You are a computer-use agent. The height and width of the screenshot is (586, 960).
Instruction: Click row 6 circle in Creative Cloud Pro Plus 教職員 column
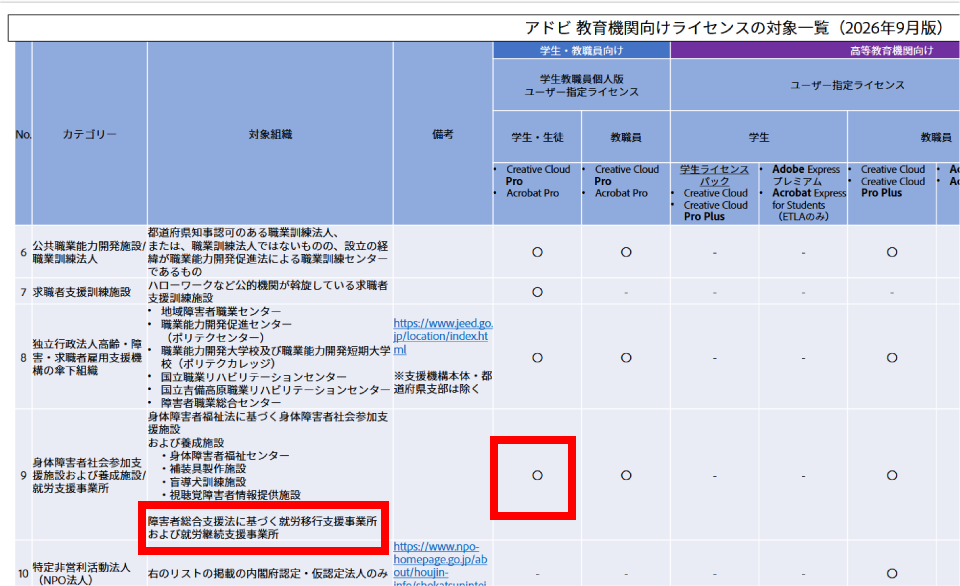[892, 252]
